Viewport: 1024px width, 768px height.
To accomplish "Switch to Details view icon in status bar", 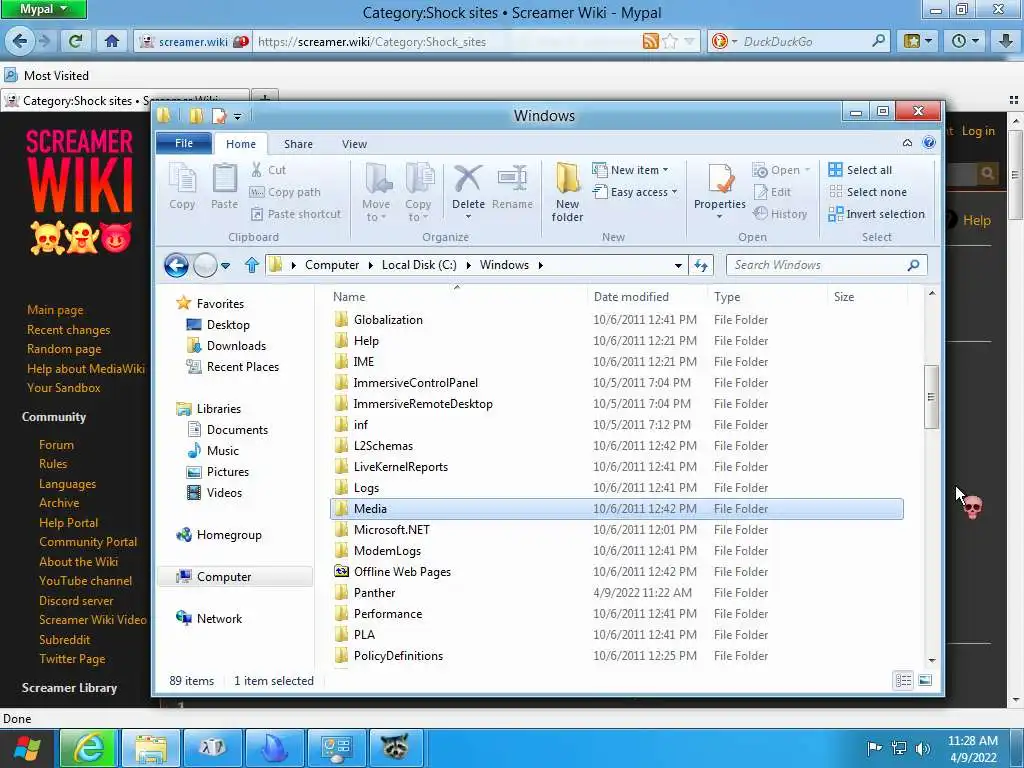I will point(904,680).
